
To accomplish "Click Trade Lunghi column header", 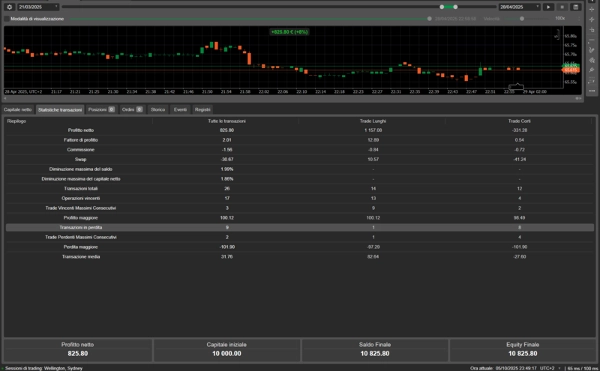I will [x=373, y=121].
